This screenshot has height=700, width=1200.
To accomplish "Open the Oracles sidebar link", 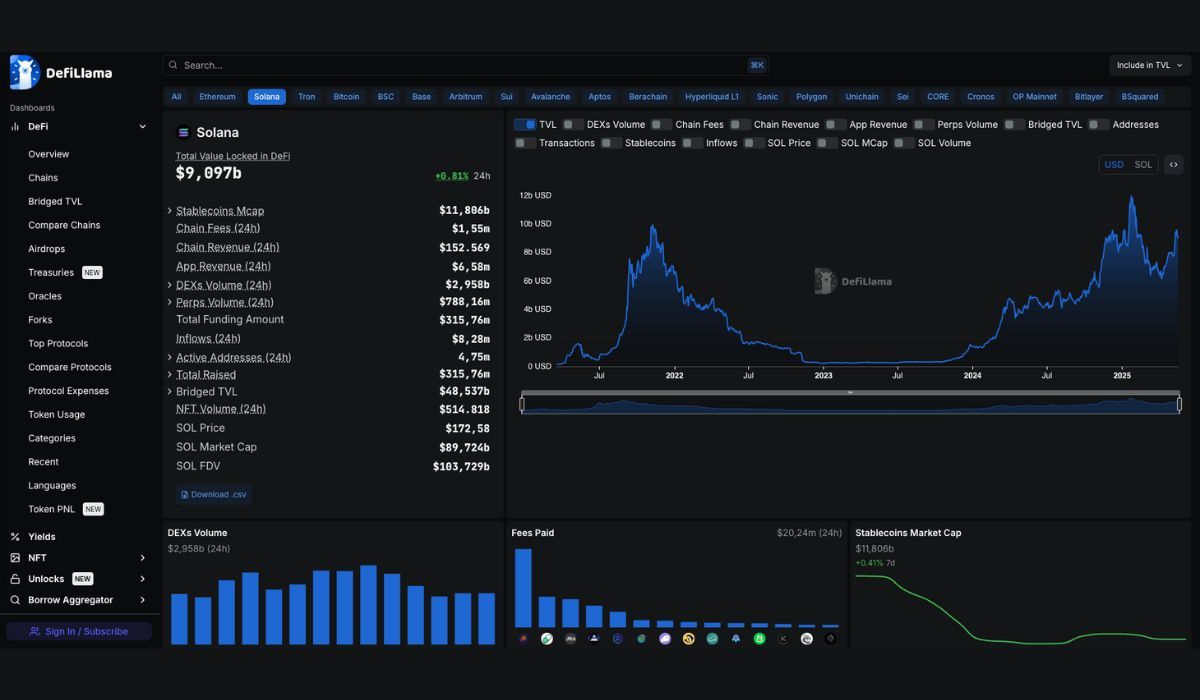I will (x=45, y=296).
